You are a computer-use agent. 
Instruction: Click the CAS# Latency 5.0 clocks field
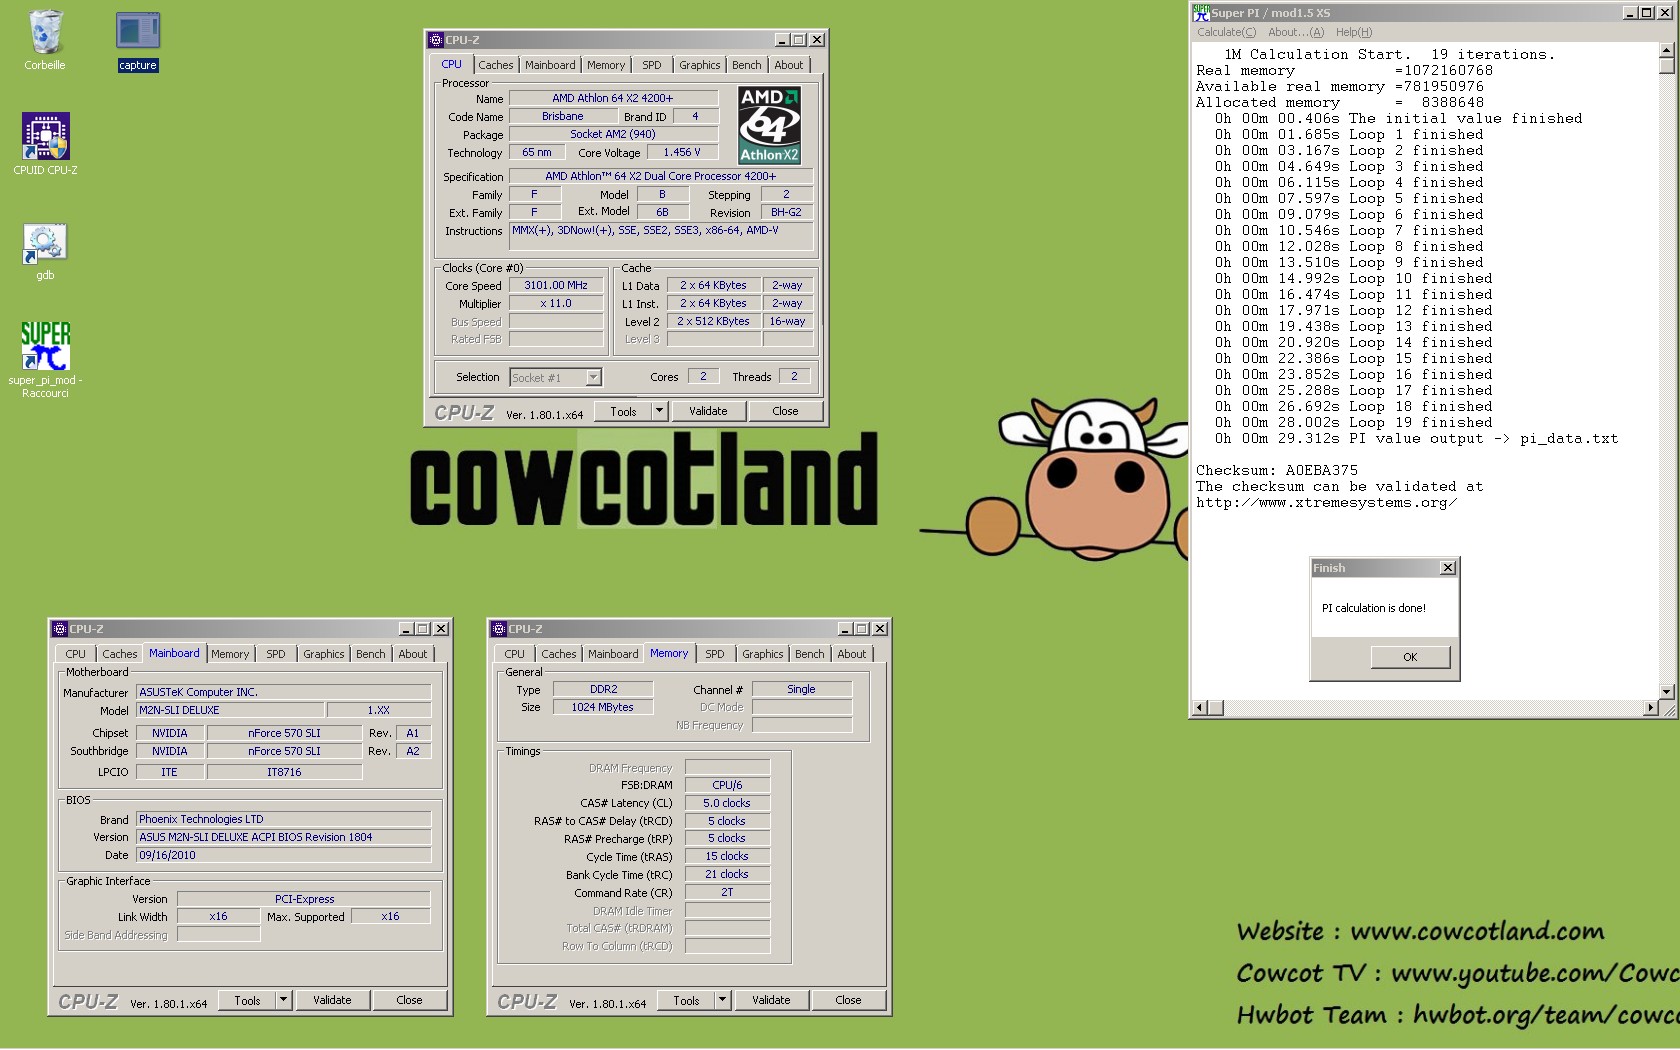click(727, 803)
